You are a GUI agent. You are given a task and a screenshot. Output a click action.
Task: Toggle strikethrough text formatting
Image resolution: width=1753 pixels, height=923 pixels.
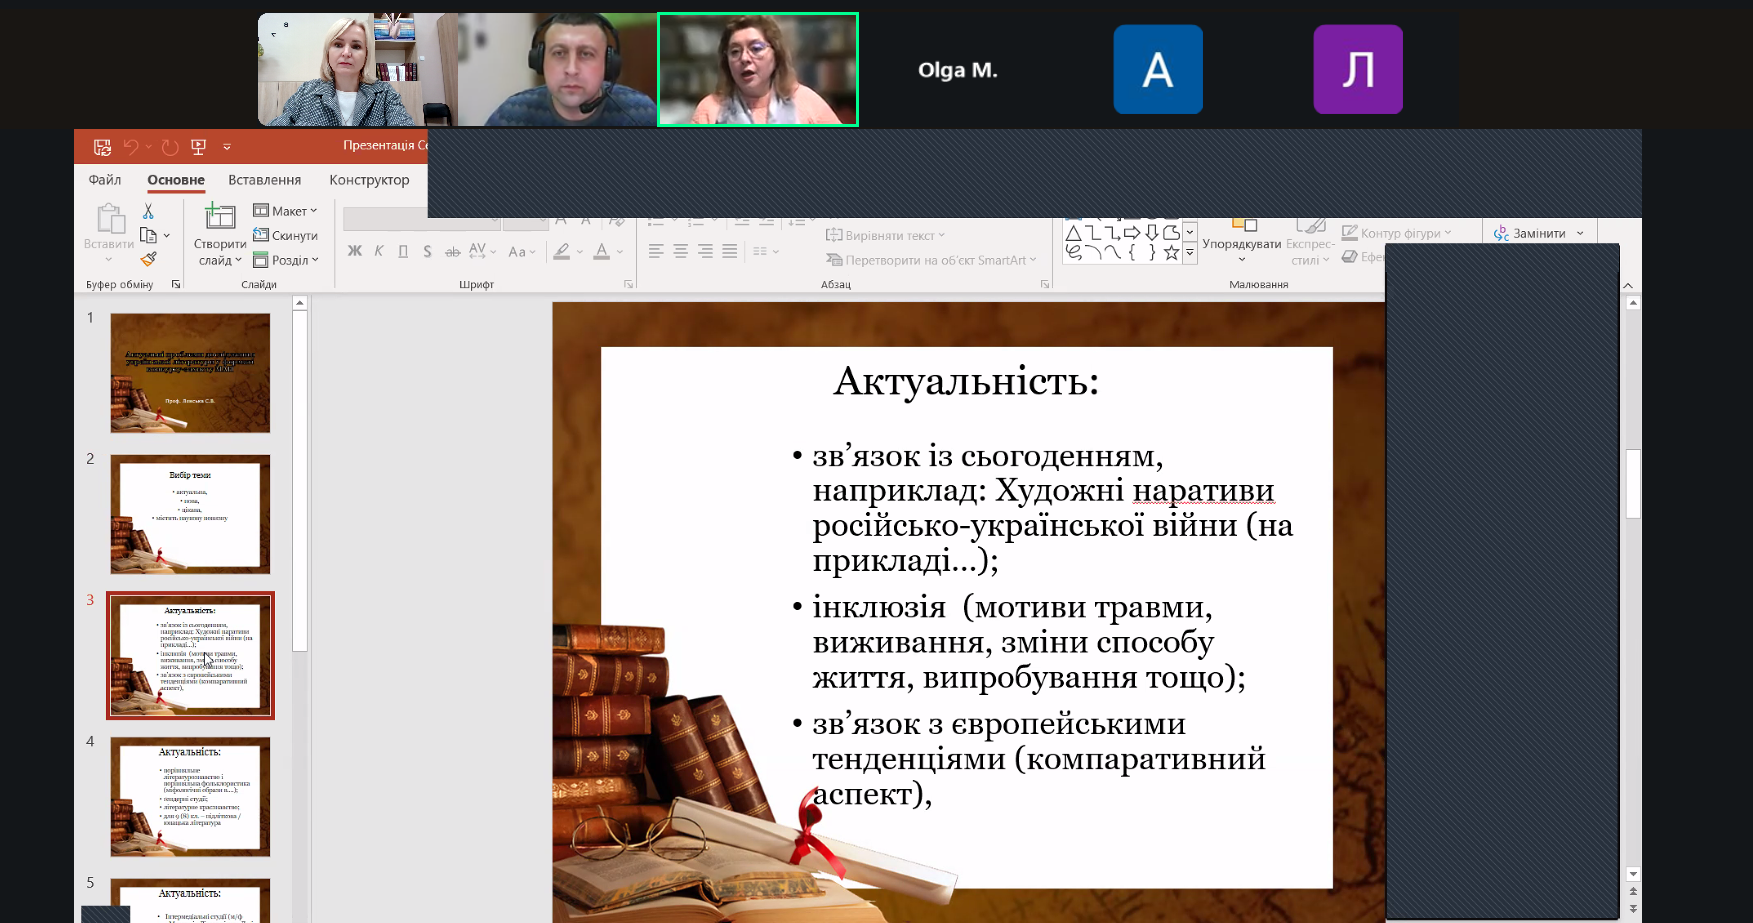point(452,251)
